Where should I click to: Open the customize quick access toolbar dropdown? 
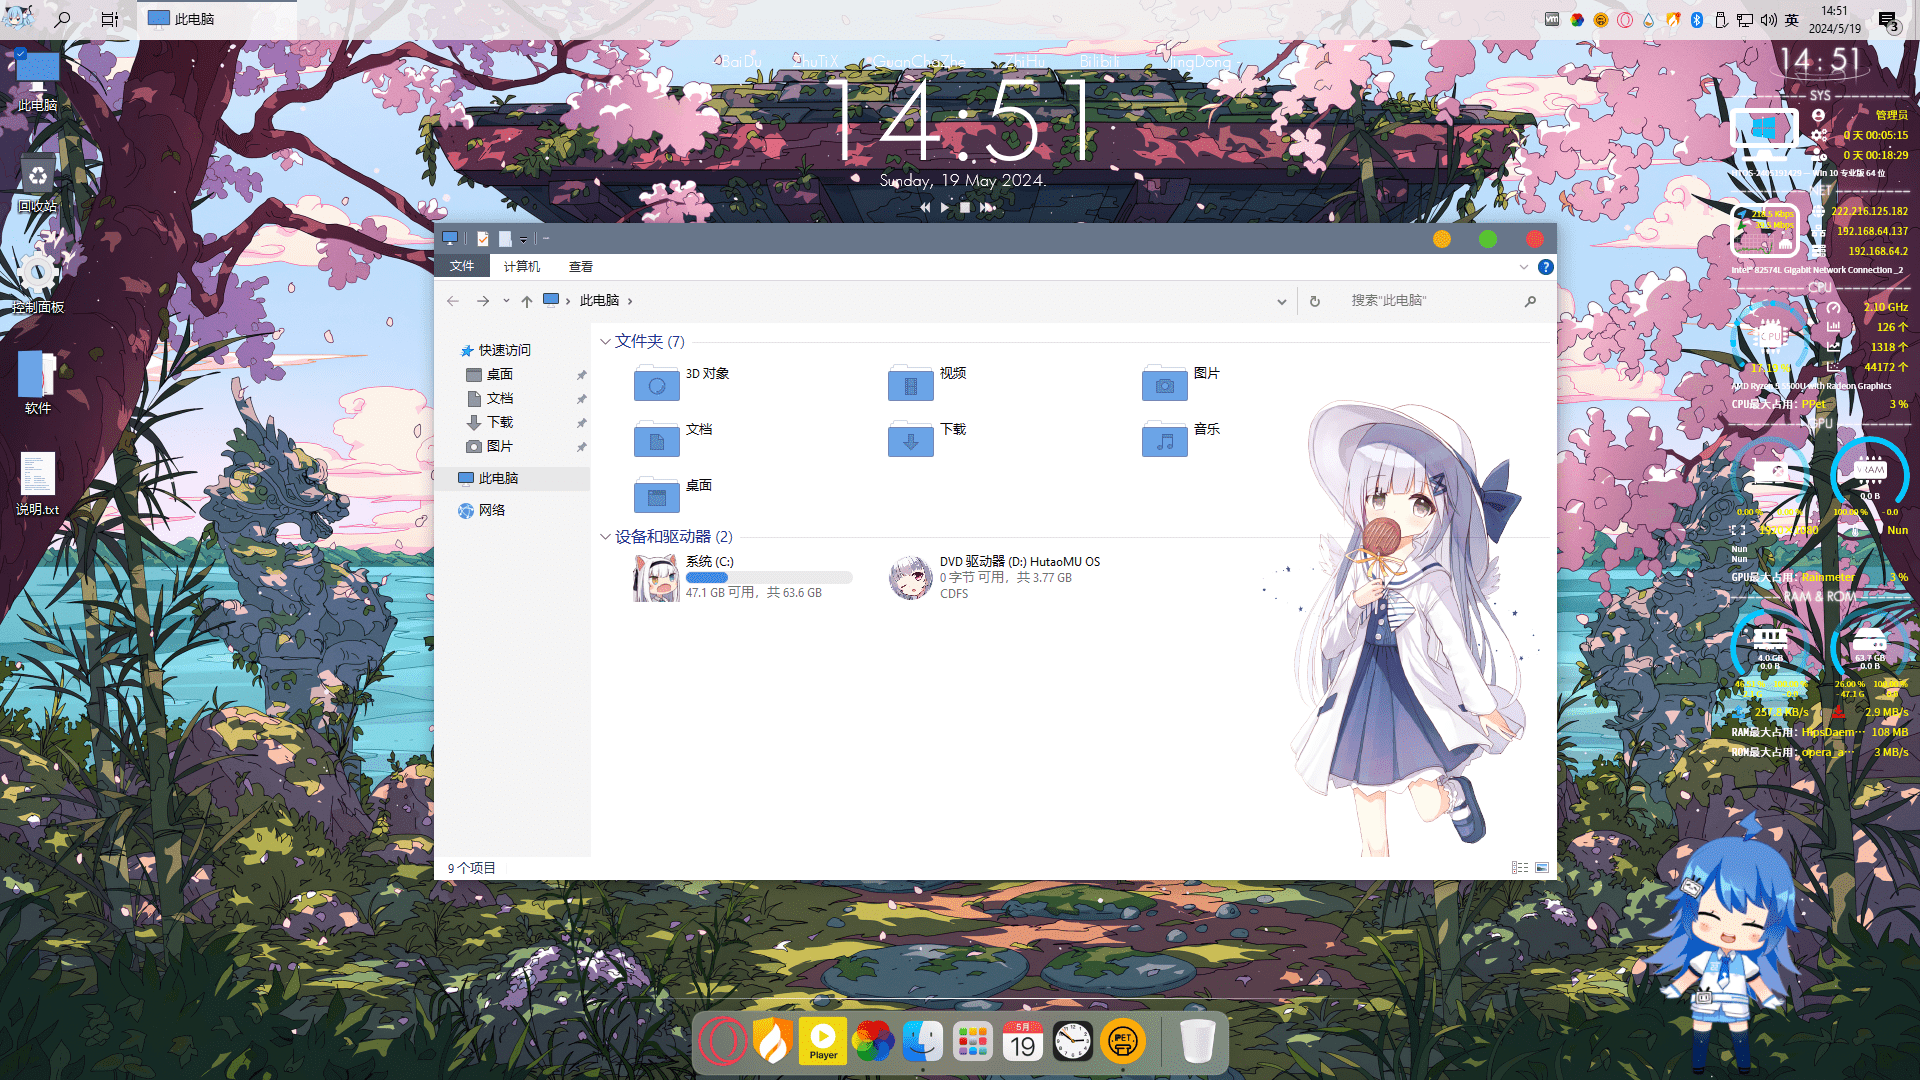pyautogui.click(x=523, y=239)
